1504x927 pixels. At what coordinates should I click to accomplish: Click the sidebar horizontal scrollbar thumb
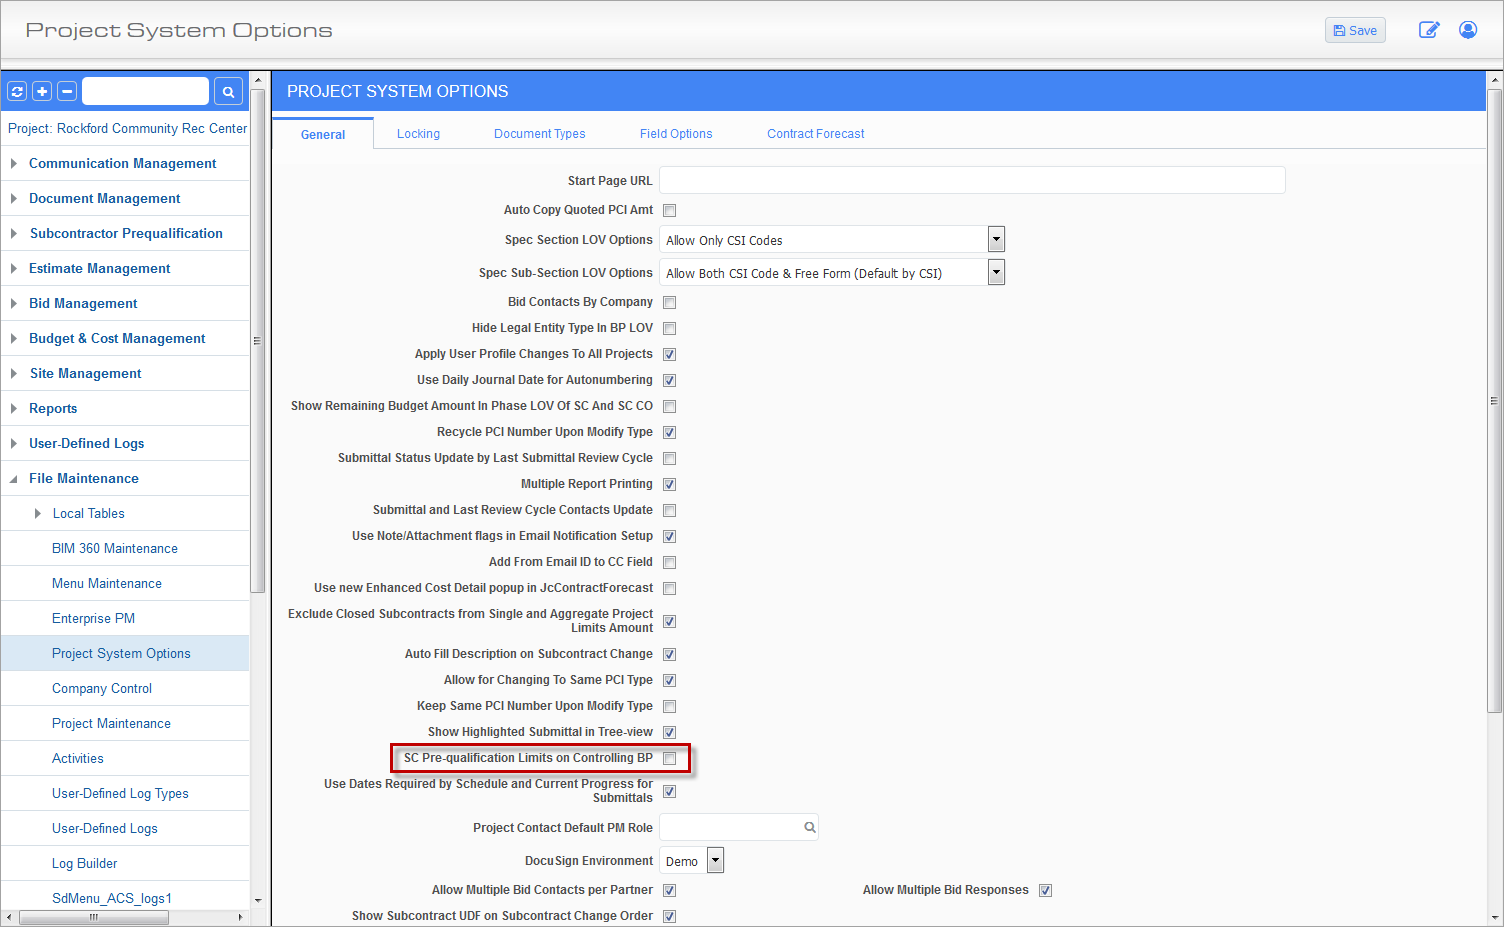pos(94,917)
